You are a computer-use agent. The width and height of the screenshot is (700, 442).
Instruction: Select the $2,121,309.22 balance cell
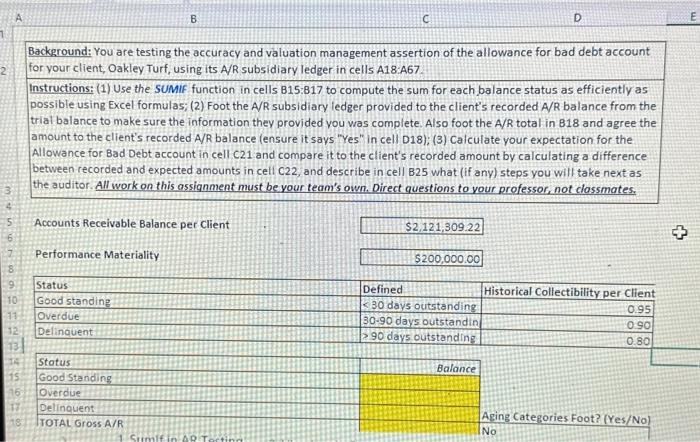pos(421,226)
